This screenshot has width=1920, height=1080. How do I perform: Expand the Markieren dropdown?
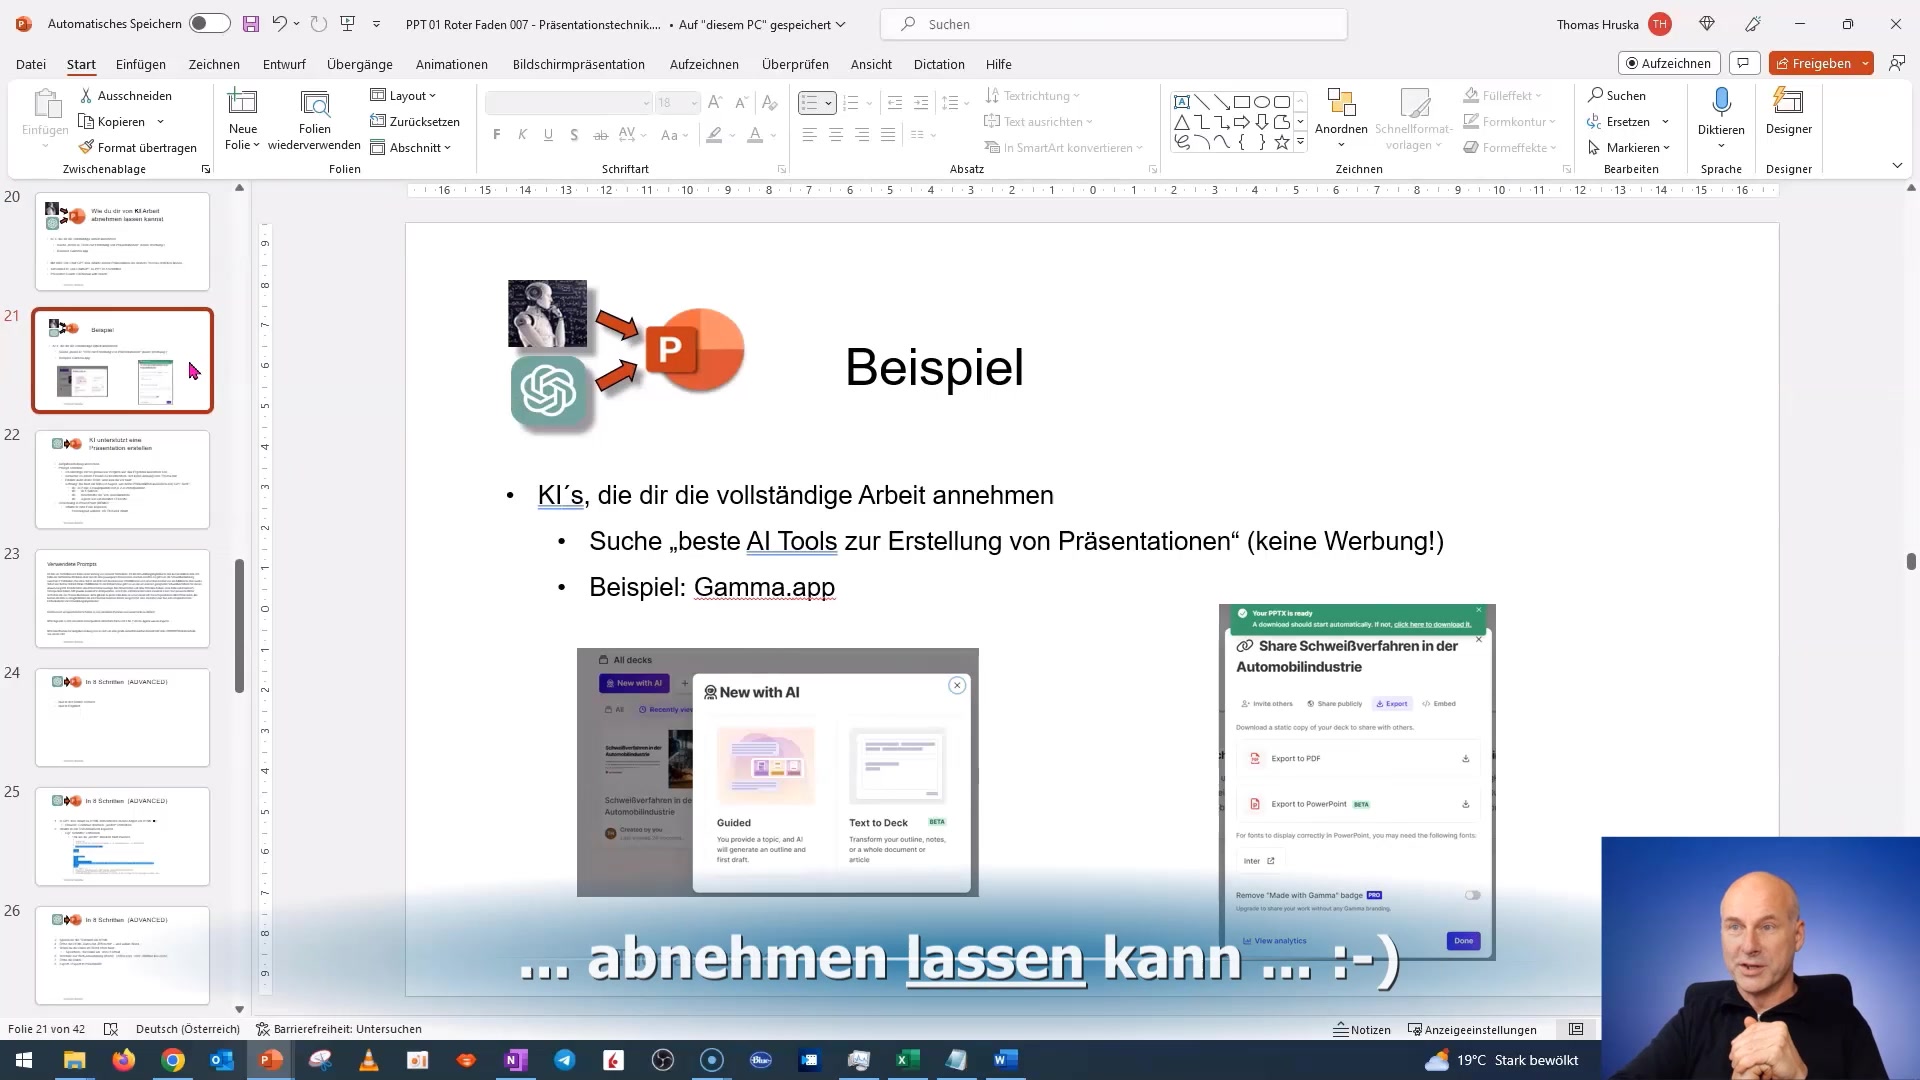1630,147
